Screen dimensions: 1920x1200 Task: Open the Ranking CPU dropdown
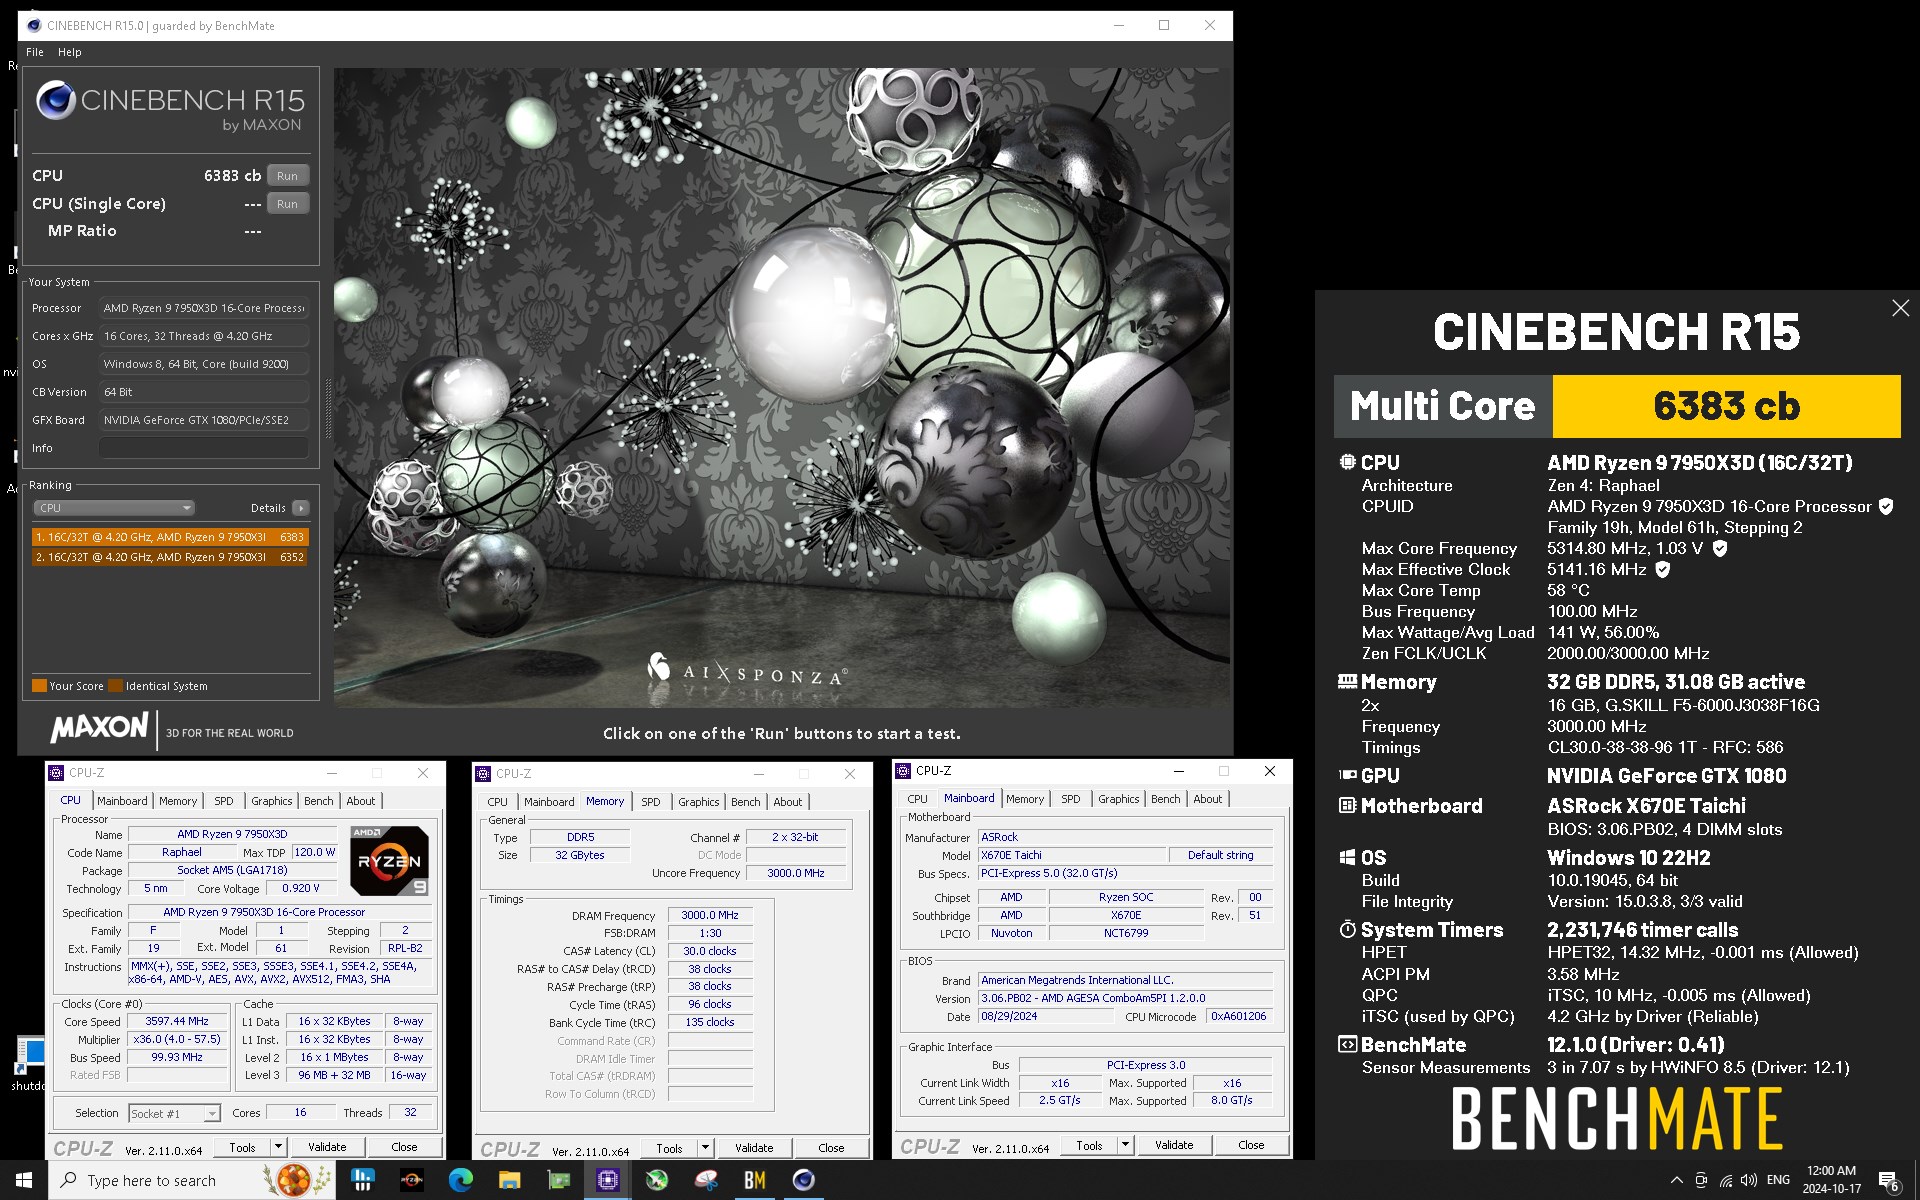click(114, 508)
